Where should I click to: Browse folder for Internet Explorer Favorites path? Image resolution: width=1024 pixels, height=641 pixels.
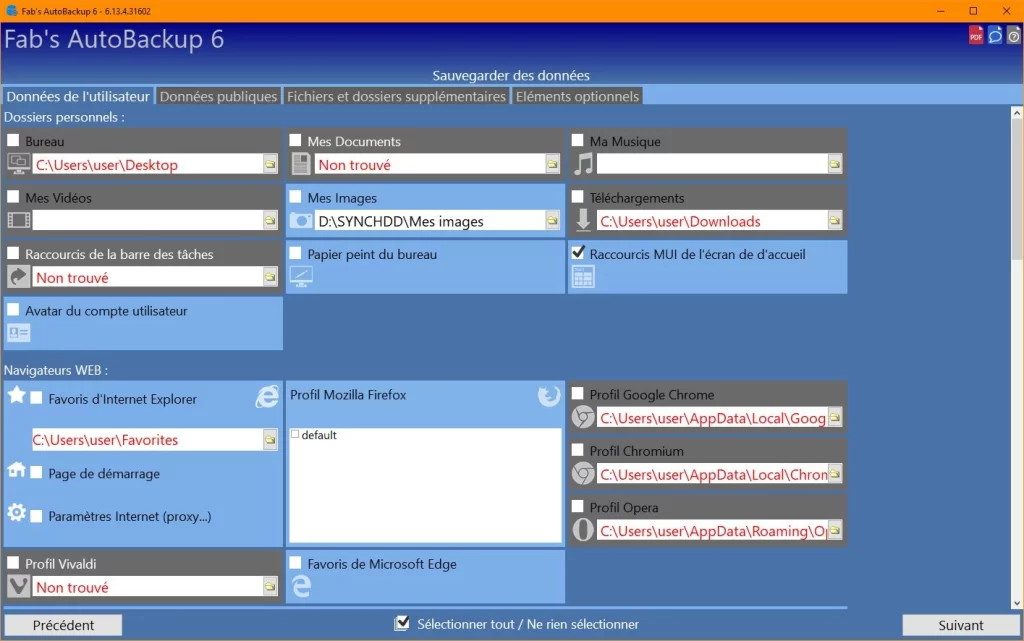tap(270, 439)
